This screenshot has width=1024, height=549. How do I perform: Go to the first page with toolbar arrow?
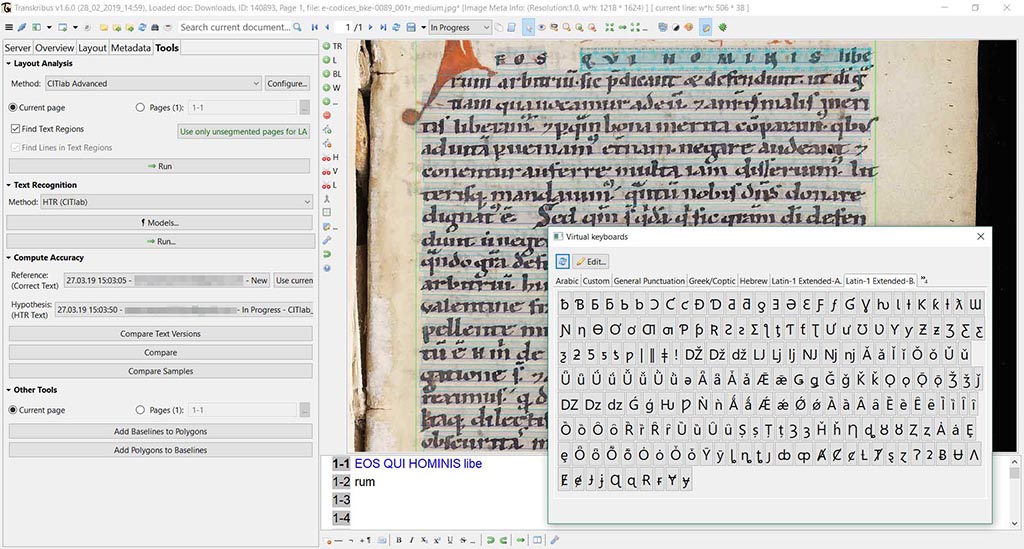315,27
